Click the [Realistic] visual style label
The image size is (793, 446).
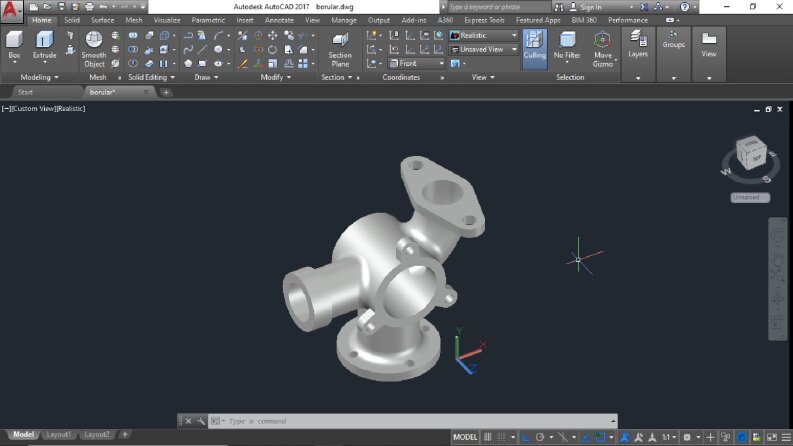tap(71, 108)
